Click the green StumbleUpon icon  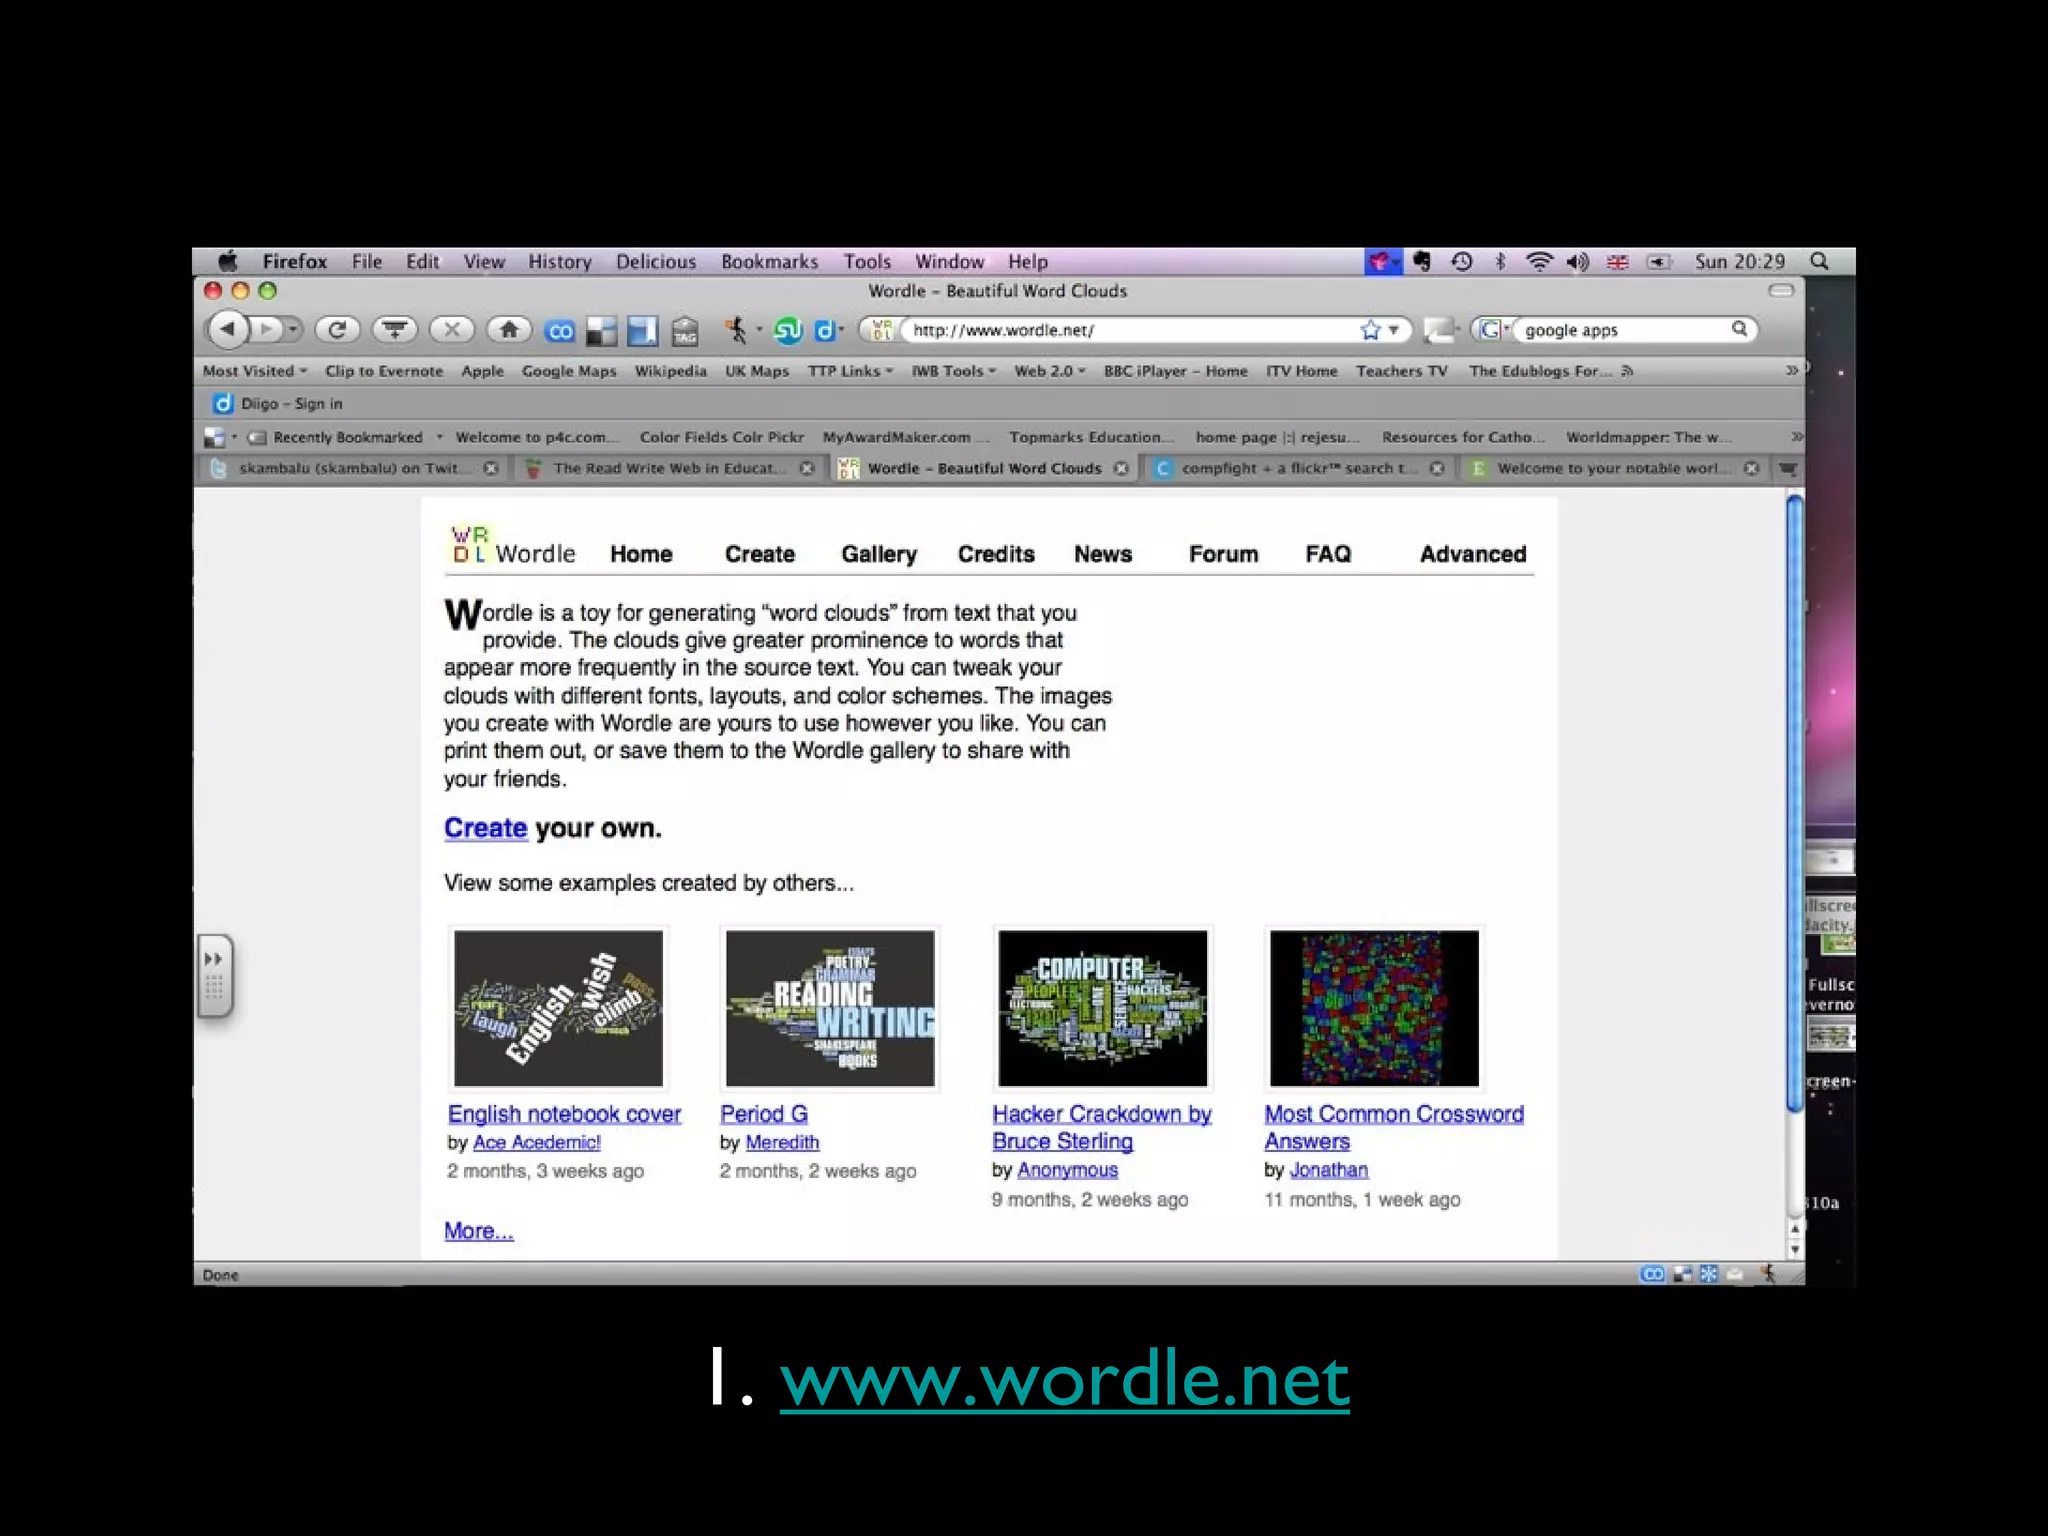pyautogui.click(x=788, y=330)
